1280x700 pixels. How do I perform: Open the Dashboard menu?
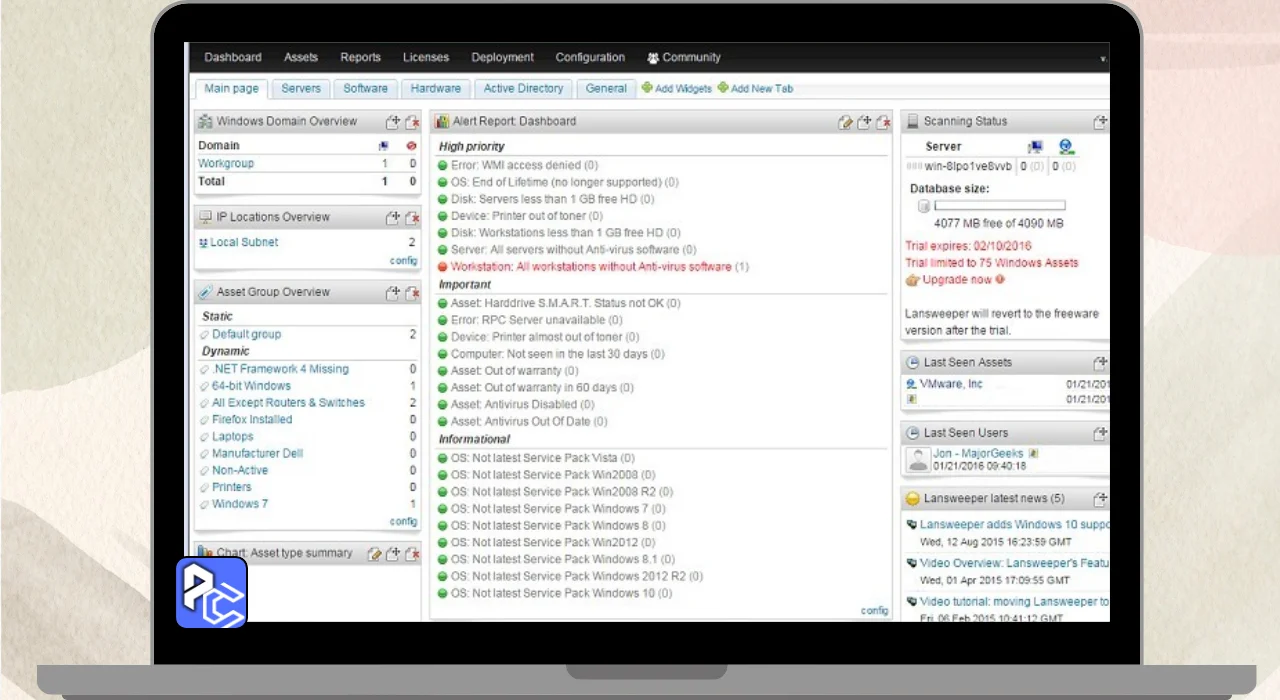[x=233, y=58]
